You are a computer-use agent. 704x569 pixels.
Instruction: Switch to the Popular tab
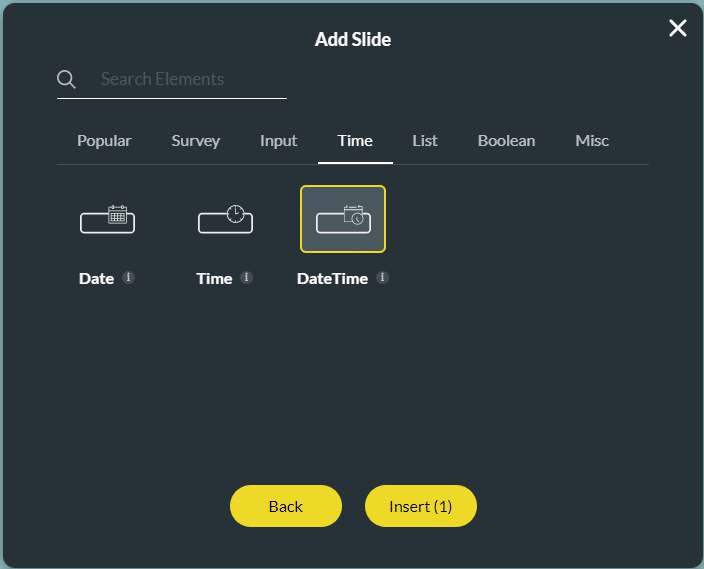pos(104,141)
